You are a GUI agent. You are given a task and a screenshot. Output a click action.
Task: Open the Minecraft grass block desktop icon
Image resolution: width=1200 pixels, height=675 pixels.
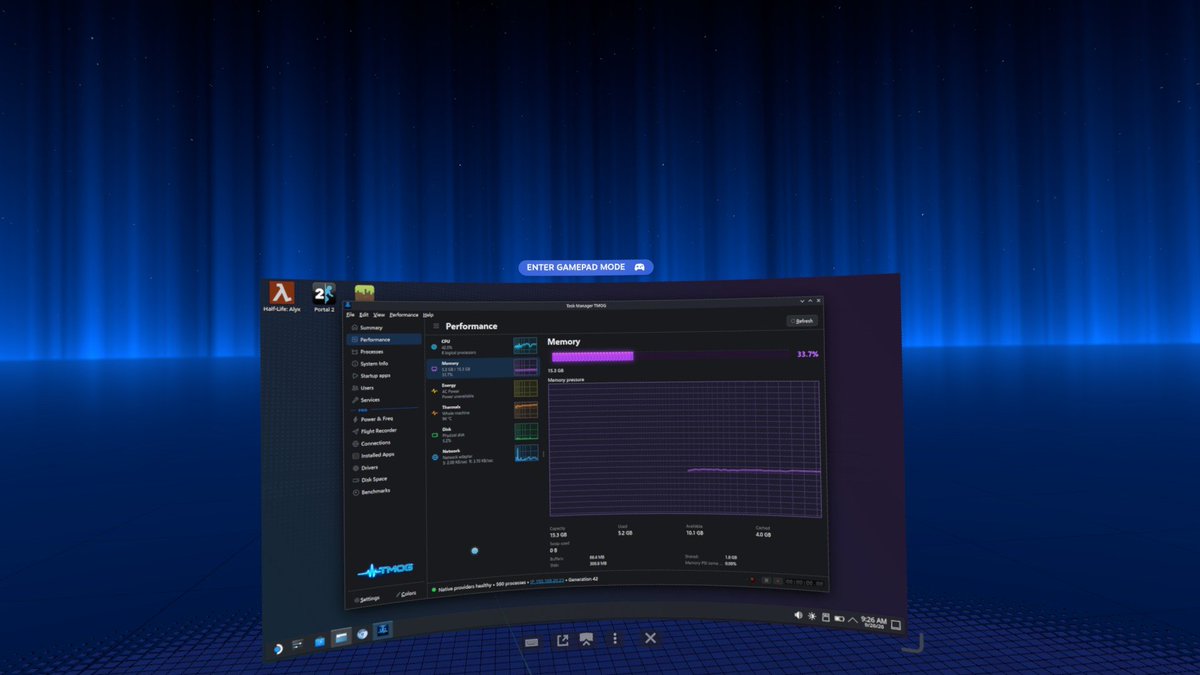364,294
